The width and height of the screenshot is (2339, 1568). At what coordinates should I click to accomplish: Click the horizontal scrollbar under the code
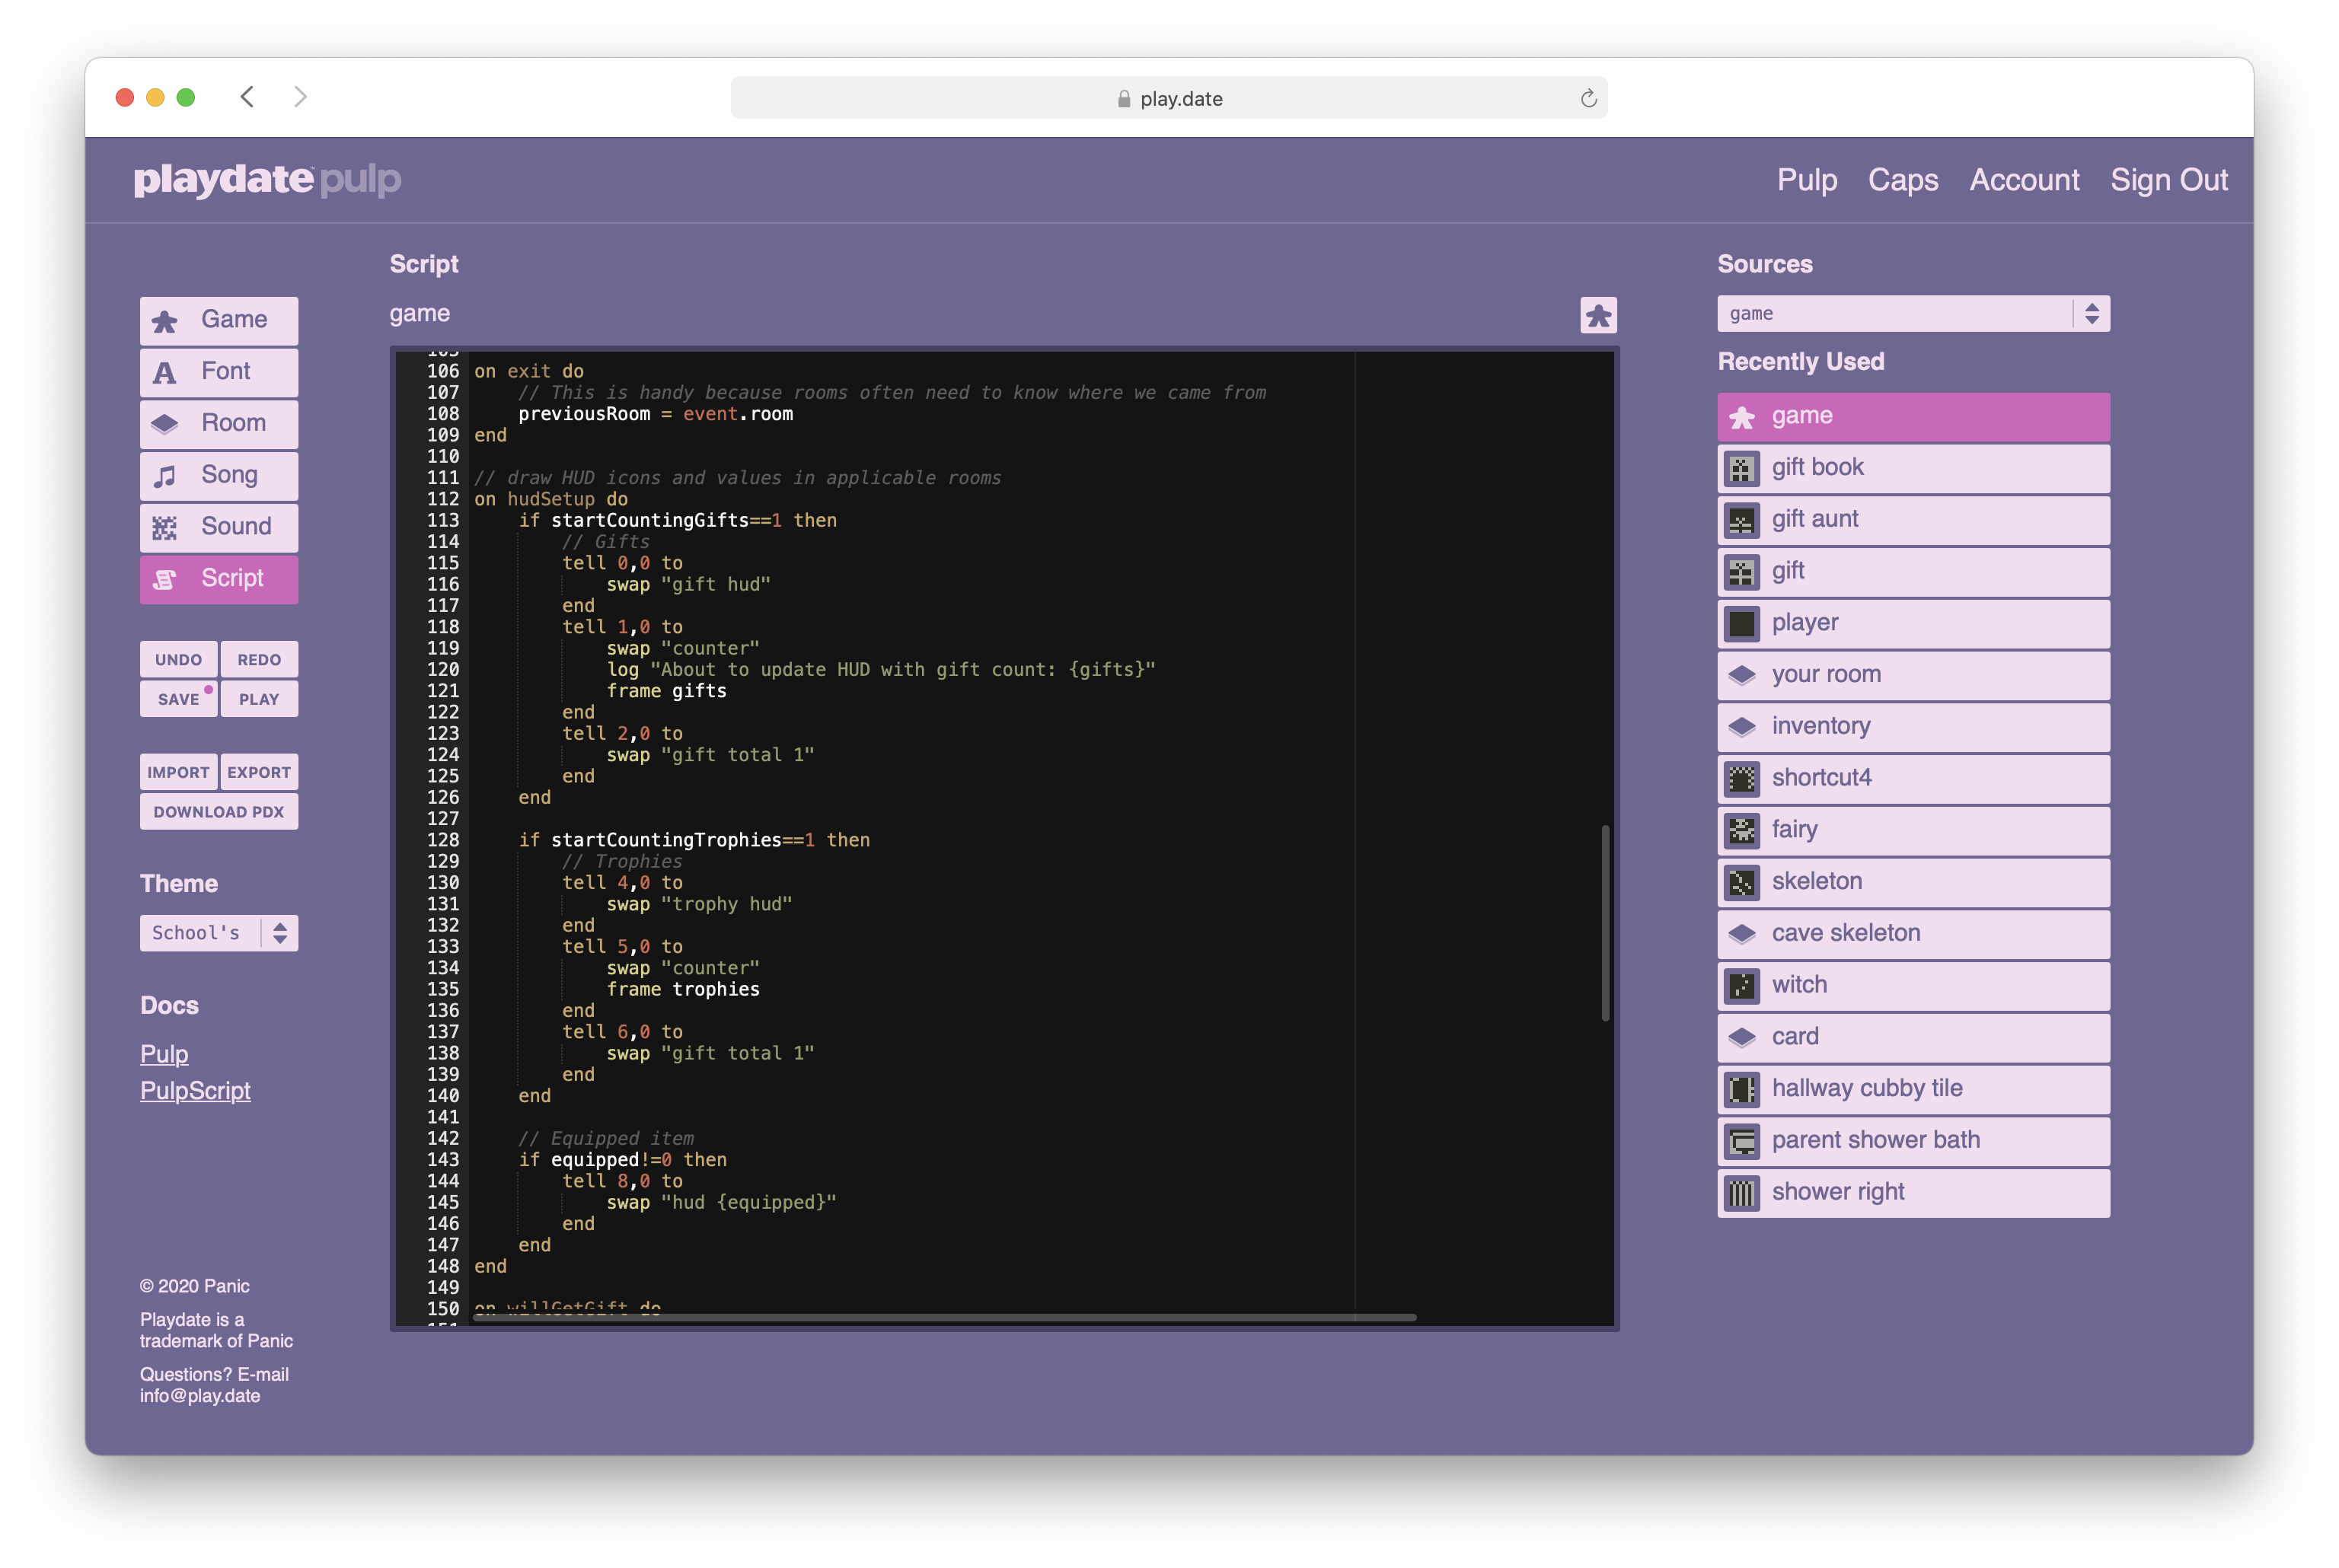(x=944, y=1318)
